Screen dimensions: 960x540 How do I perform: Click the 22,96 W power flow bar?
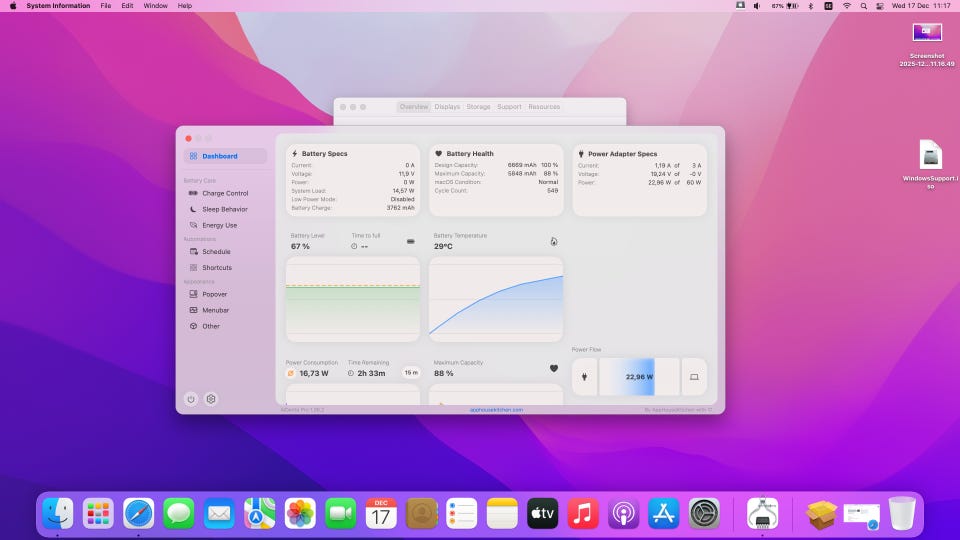point(638,377)
